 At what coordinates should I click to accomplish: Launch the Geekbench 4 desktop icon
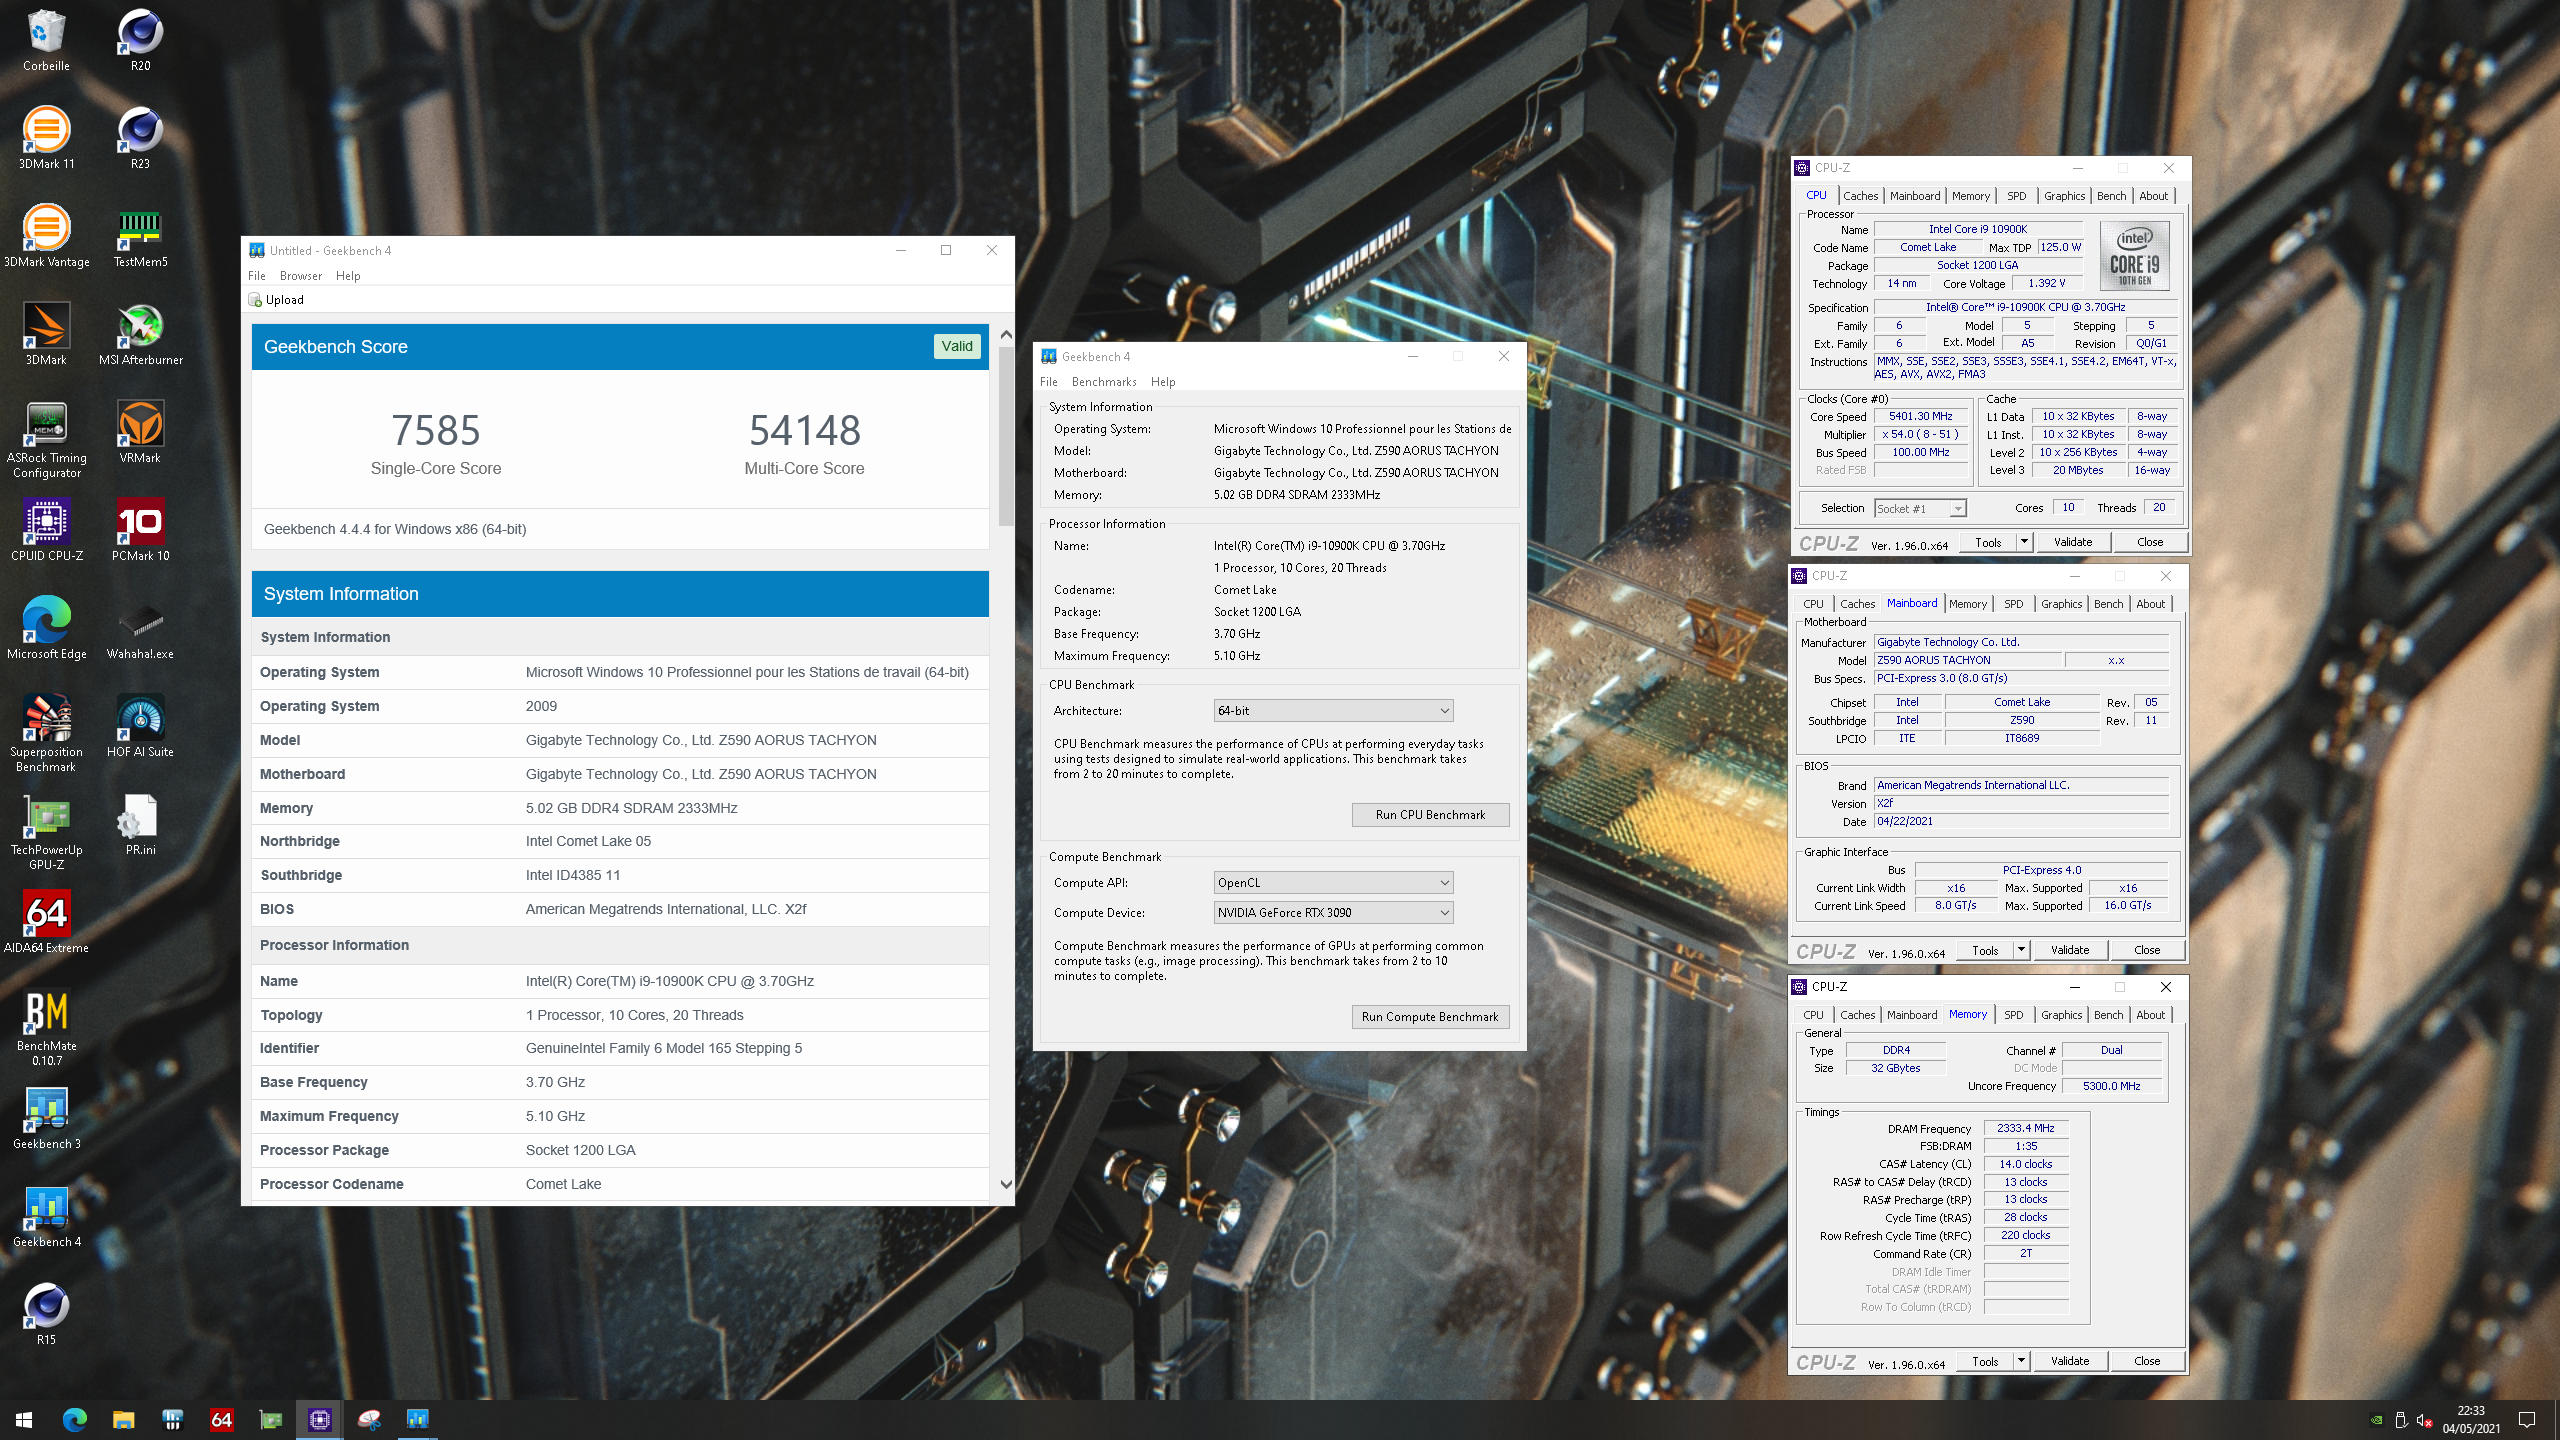(46, 1216)
